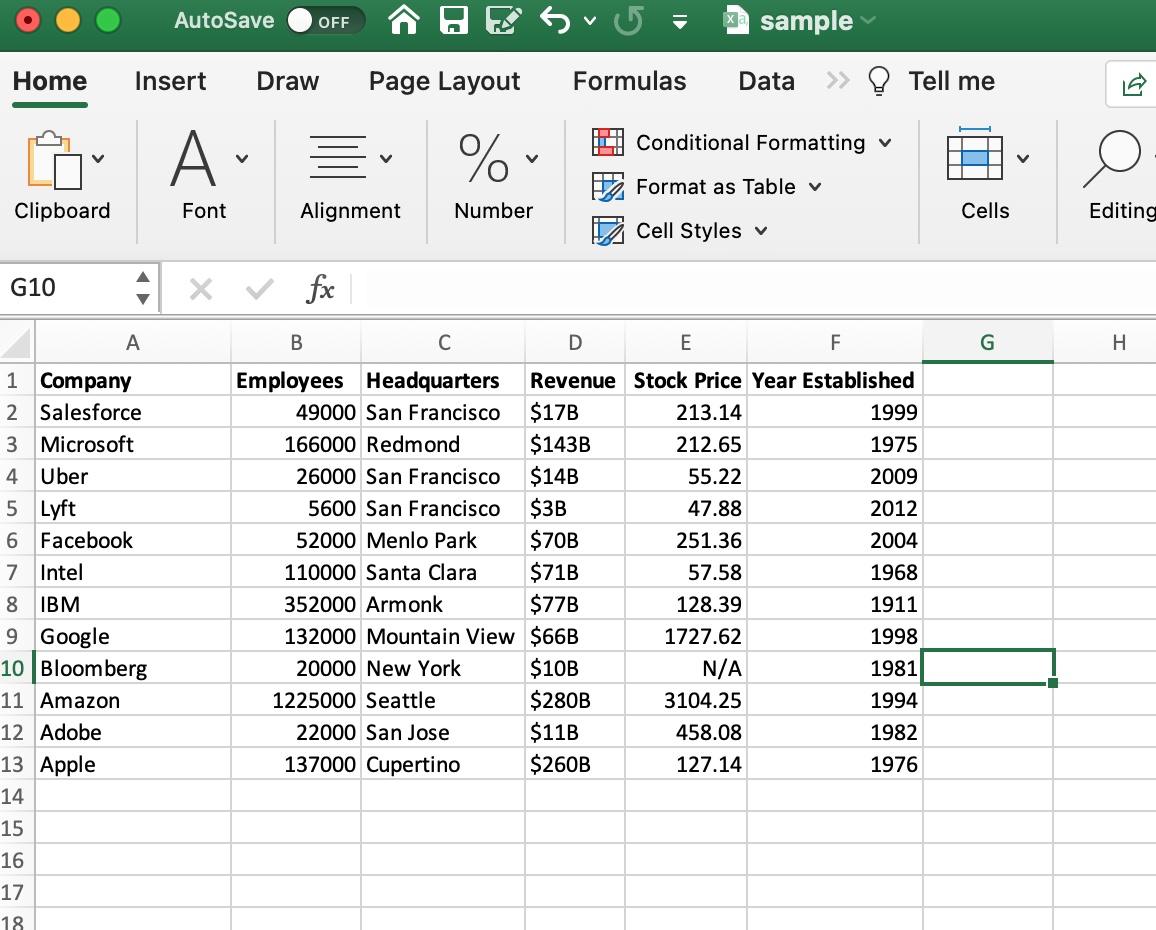Click the Alignment lines icon

(x=338, y=156)
